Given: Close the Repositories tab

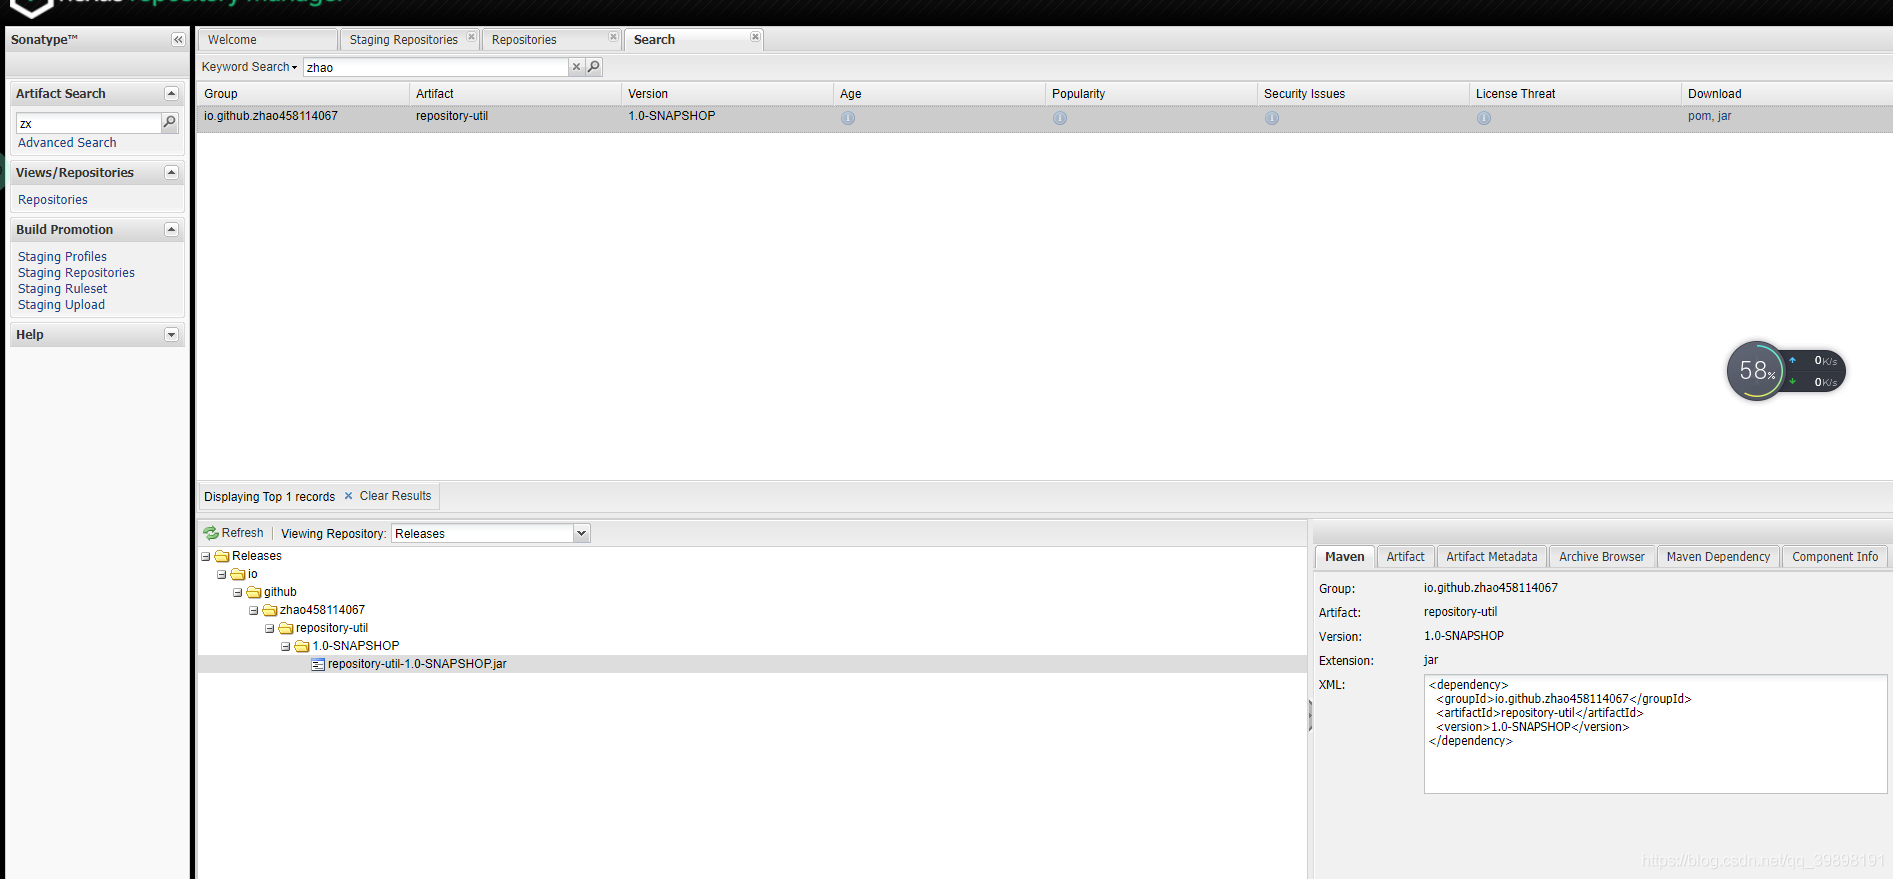Looking at the screenshot, I should 613,37.
